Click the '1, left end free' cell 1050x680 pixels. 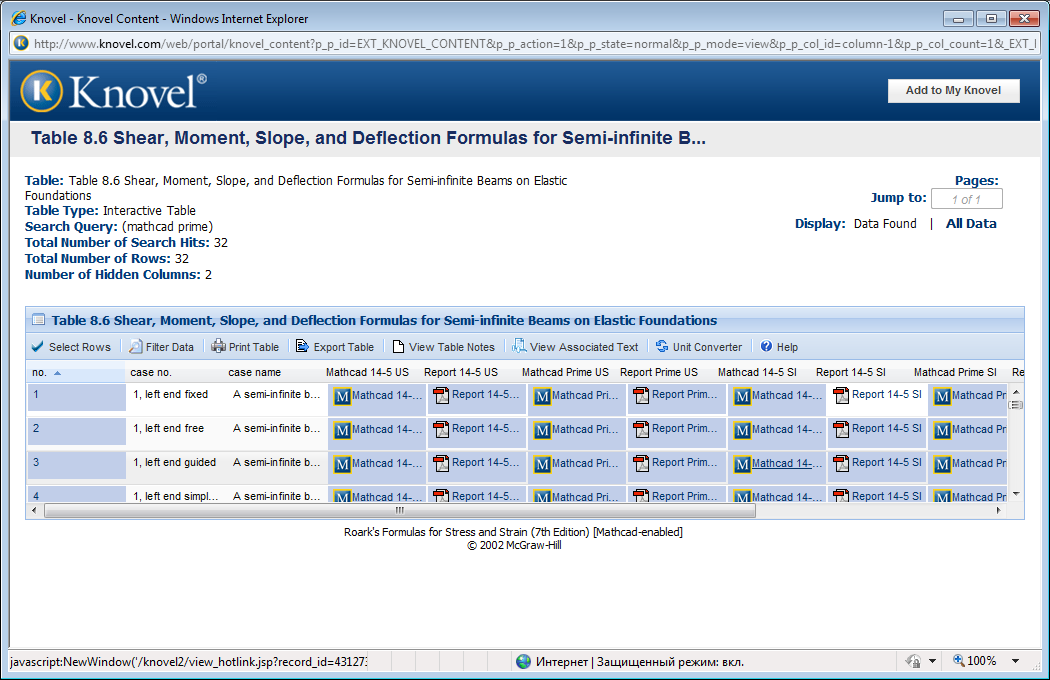(x=168, y=429)
